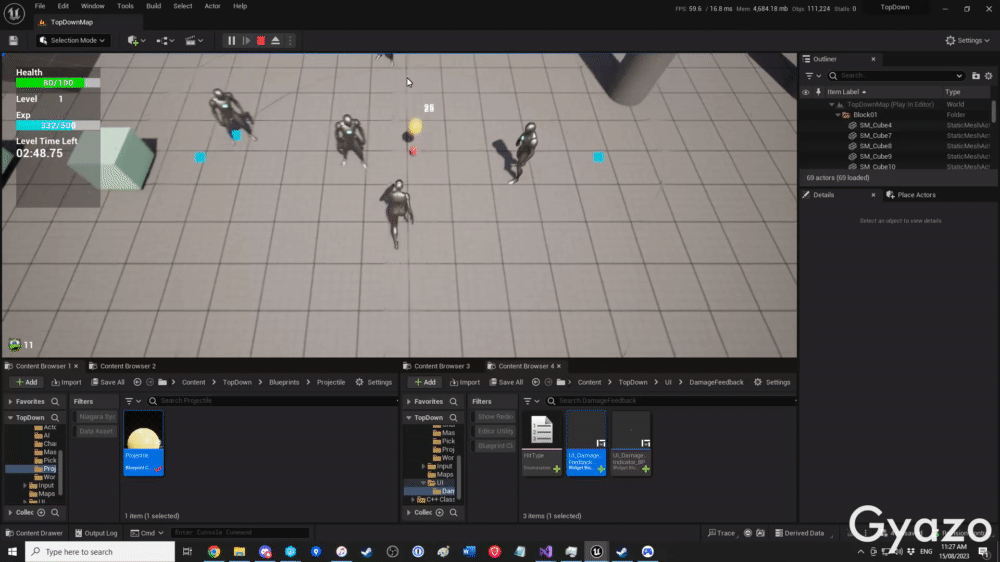Click the Eject from player controller icon
This screenshot has width=1000, height=562.
(275, 40)
